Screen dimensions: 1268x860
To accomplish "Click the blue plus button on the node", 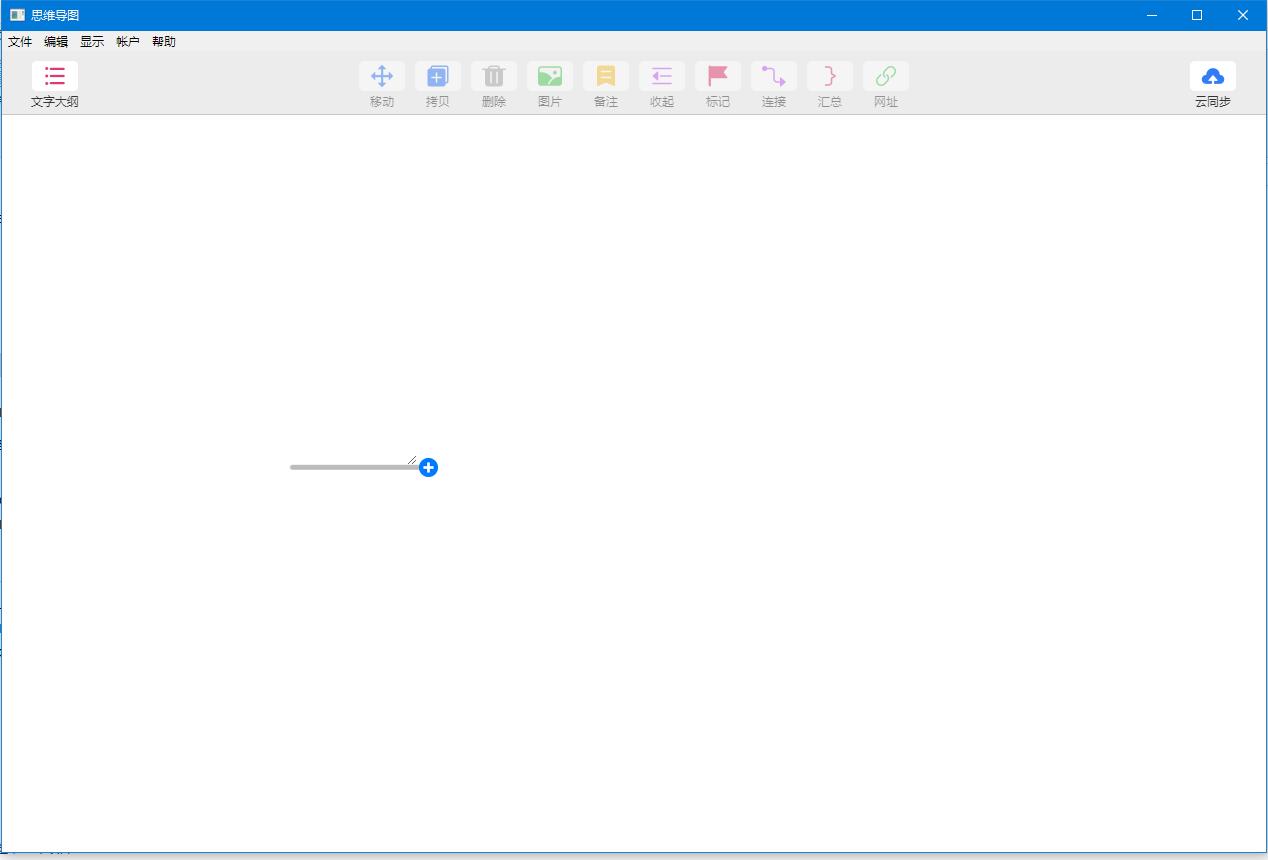I will point(429,467).
